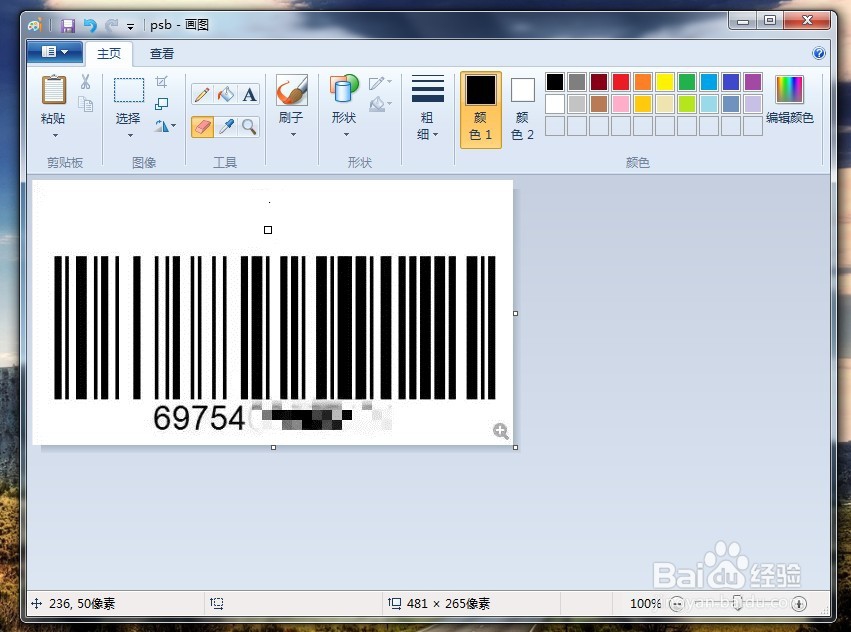Click the canvas size 481 × 265 readout
Viewport: 851px width, 632px height.
pyautogui.click(x=448, y=603)
